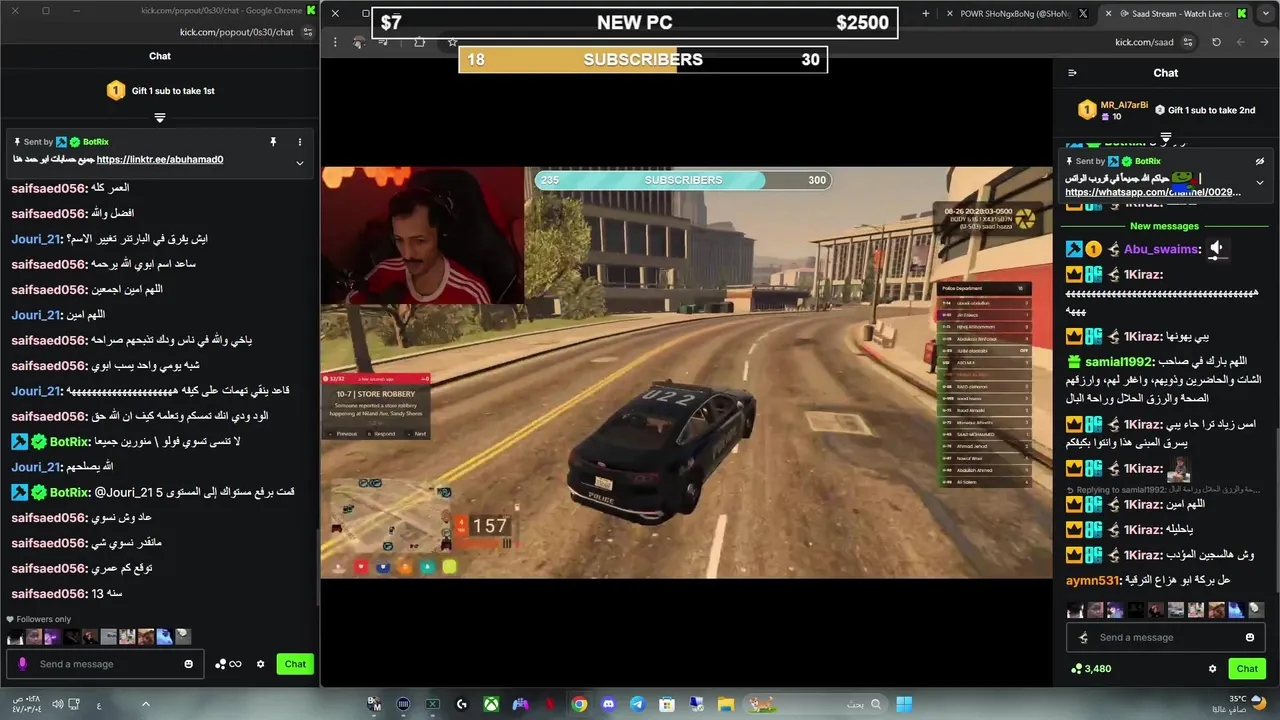Open Netflix from taskbar

[549, 704]
